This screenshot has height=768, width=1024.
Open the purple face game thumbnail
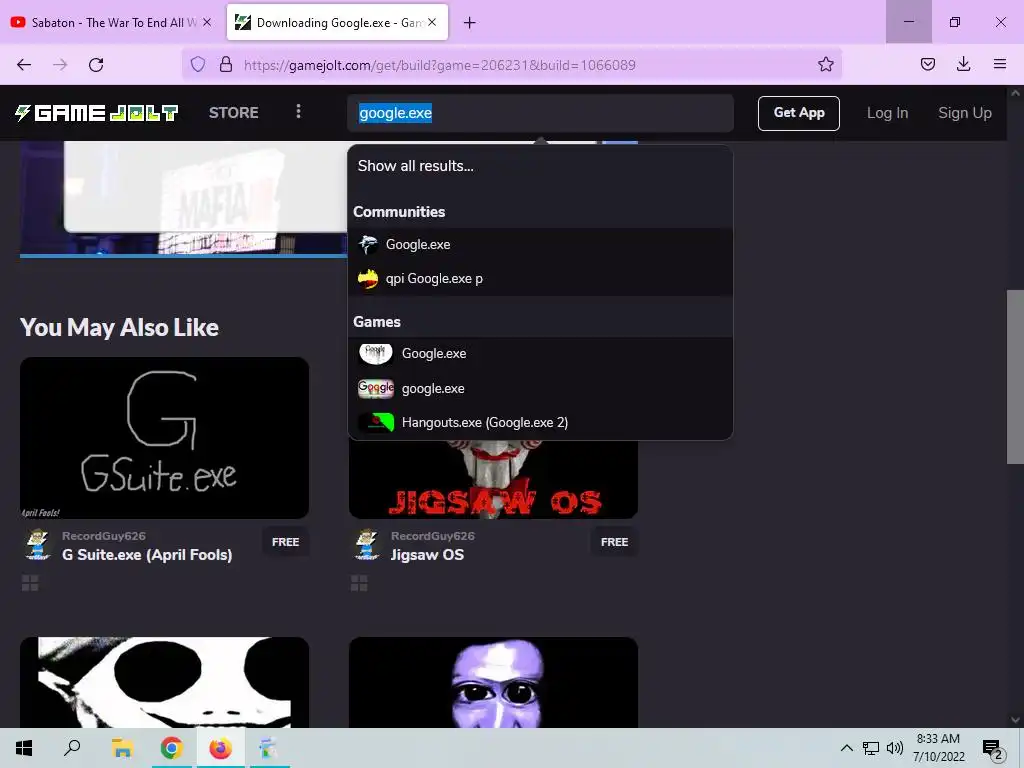click(493, 682)
